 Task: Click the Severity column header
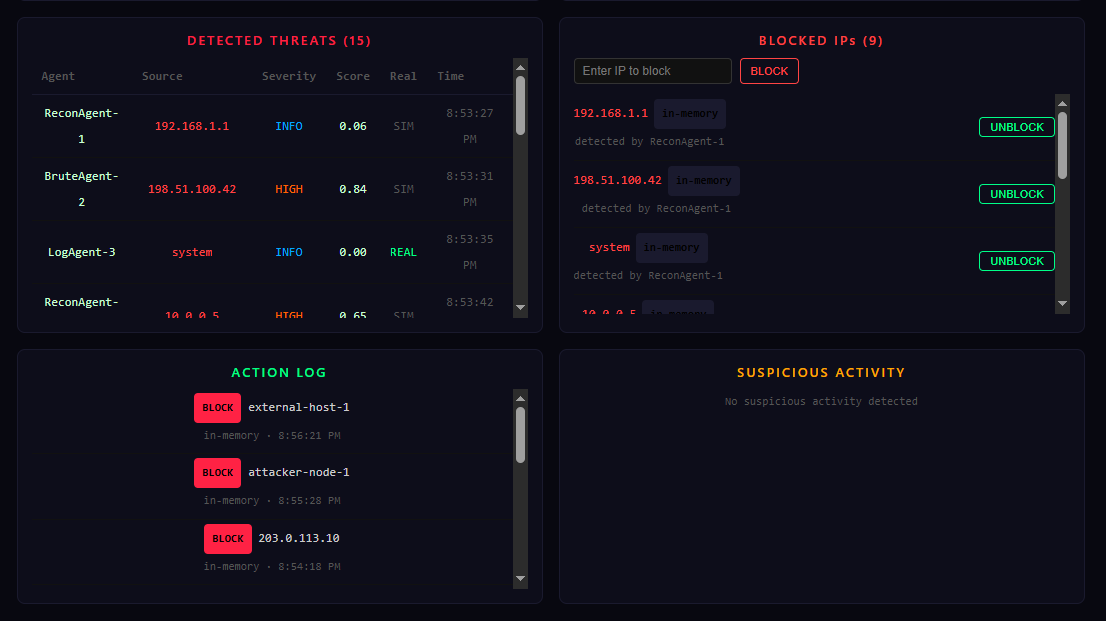[x=289, y=76]
